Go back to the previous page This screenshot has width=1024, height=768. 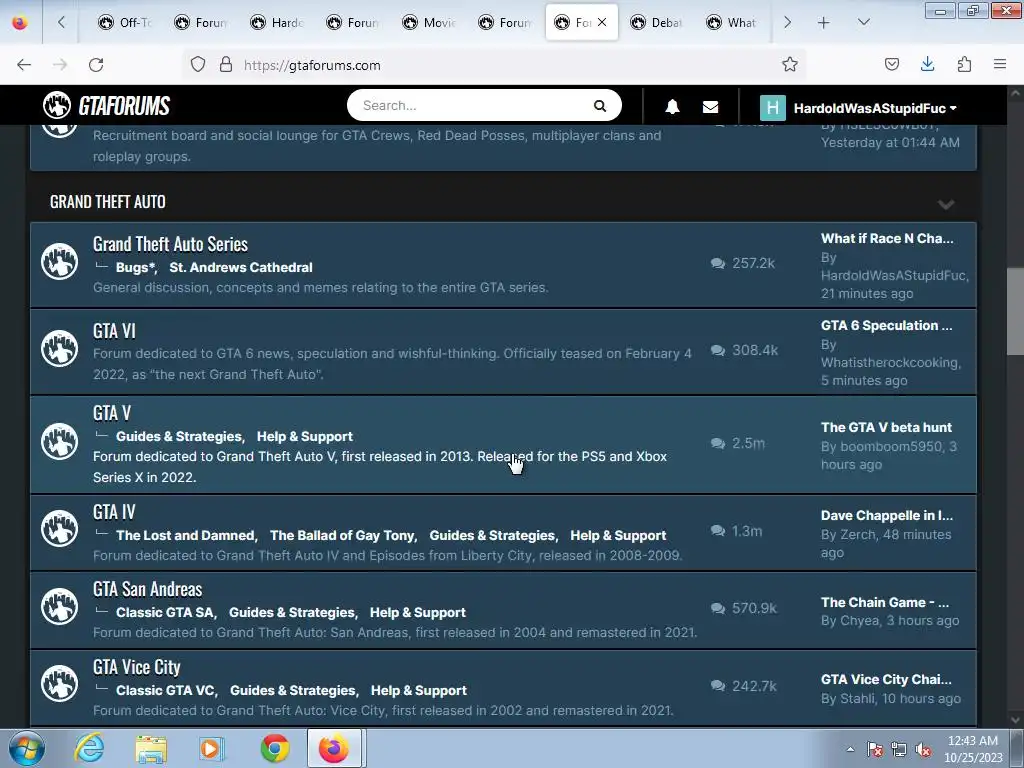coord(24,65)
